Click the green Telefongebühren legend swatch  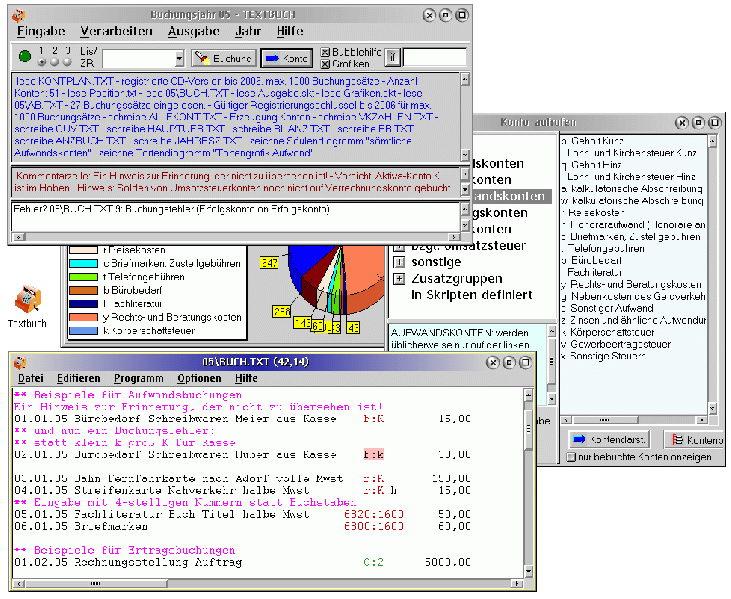point(83,277)
